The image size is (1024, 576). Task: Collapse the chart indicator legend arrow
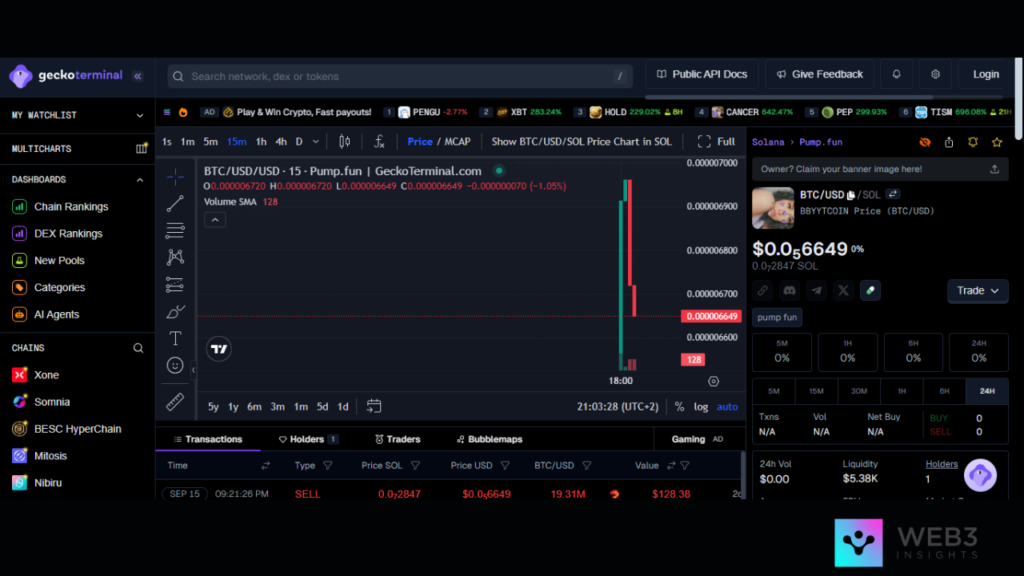215,220
